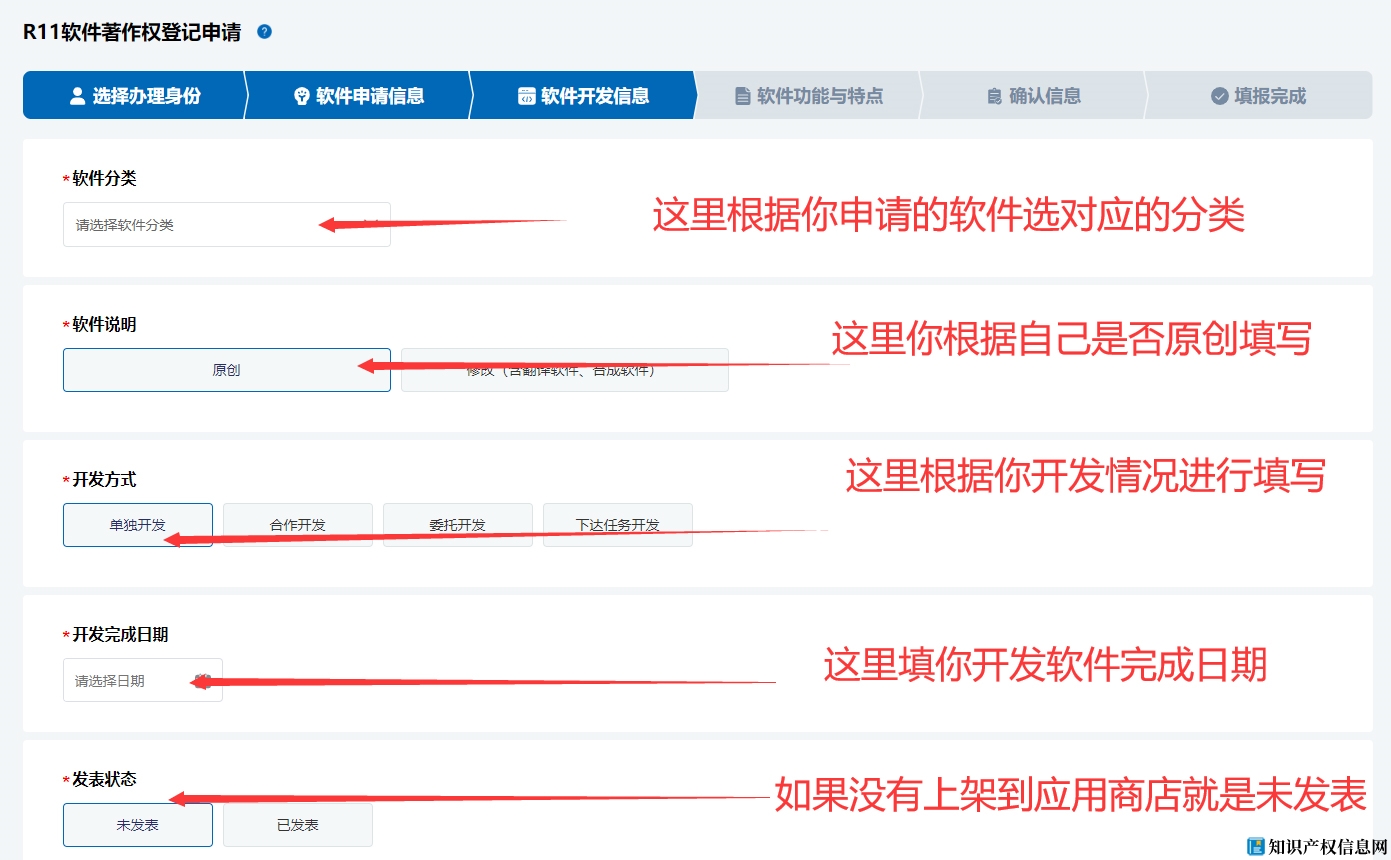
Task: Set publication status to 已发表
Action: [x=297, y=826]
